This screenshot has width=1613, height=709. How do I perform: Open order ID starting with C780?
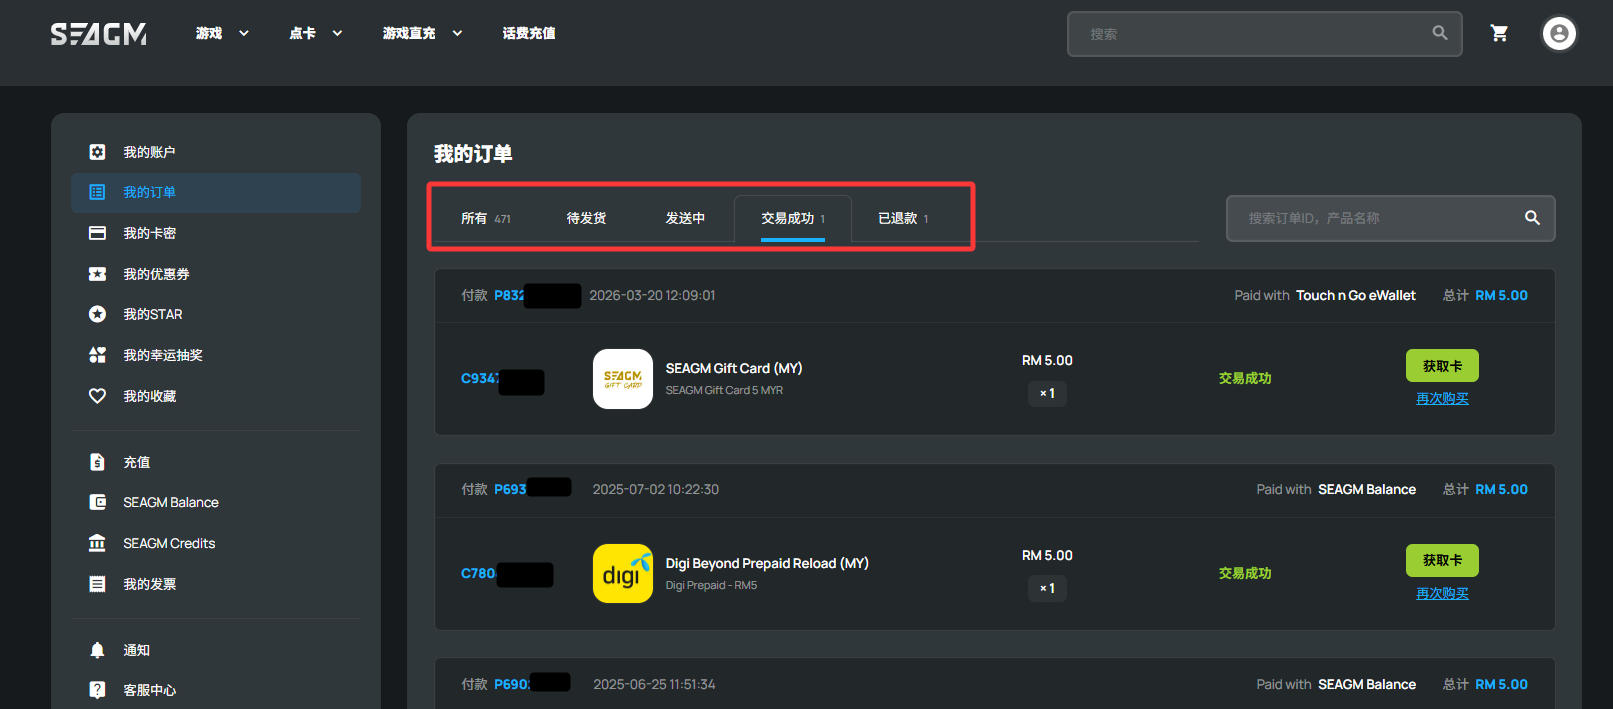(x=478, y=573)
